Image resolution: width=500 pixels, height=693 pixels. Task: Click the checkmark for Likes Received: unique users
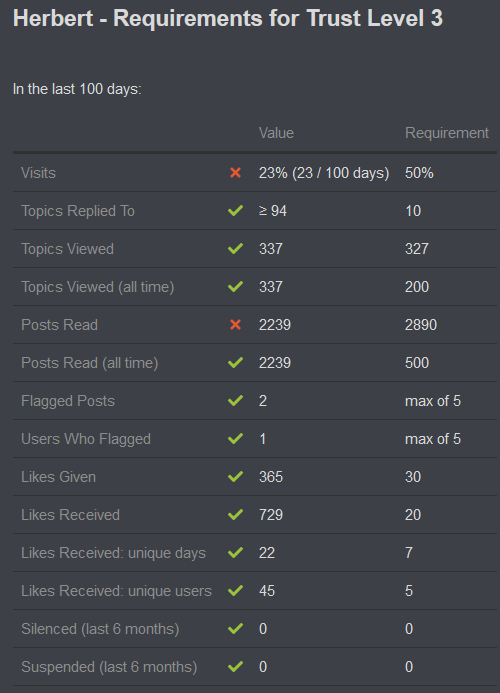coord(235,591)
